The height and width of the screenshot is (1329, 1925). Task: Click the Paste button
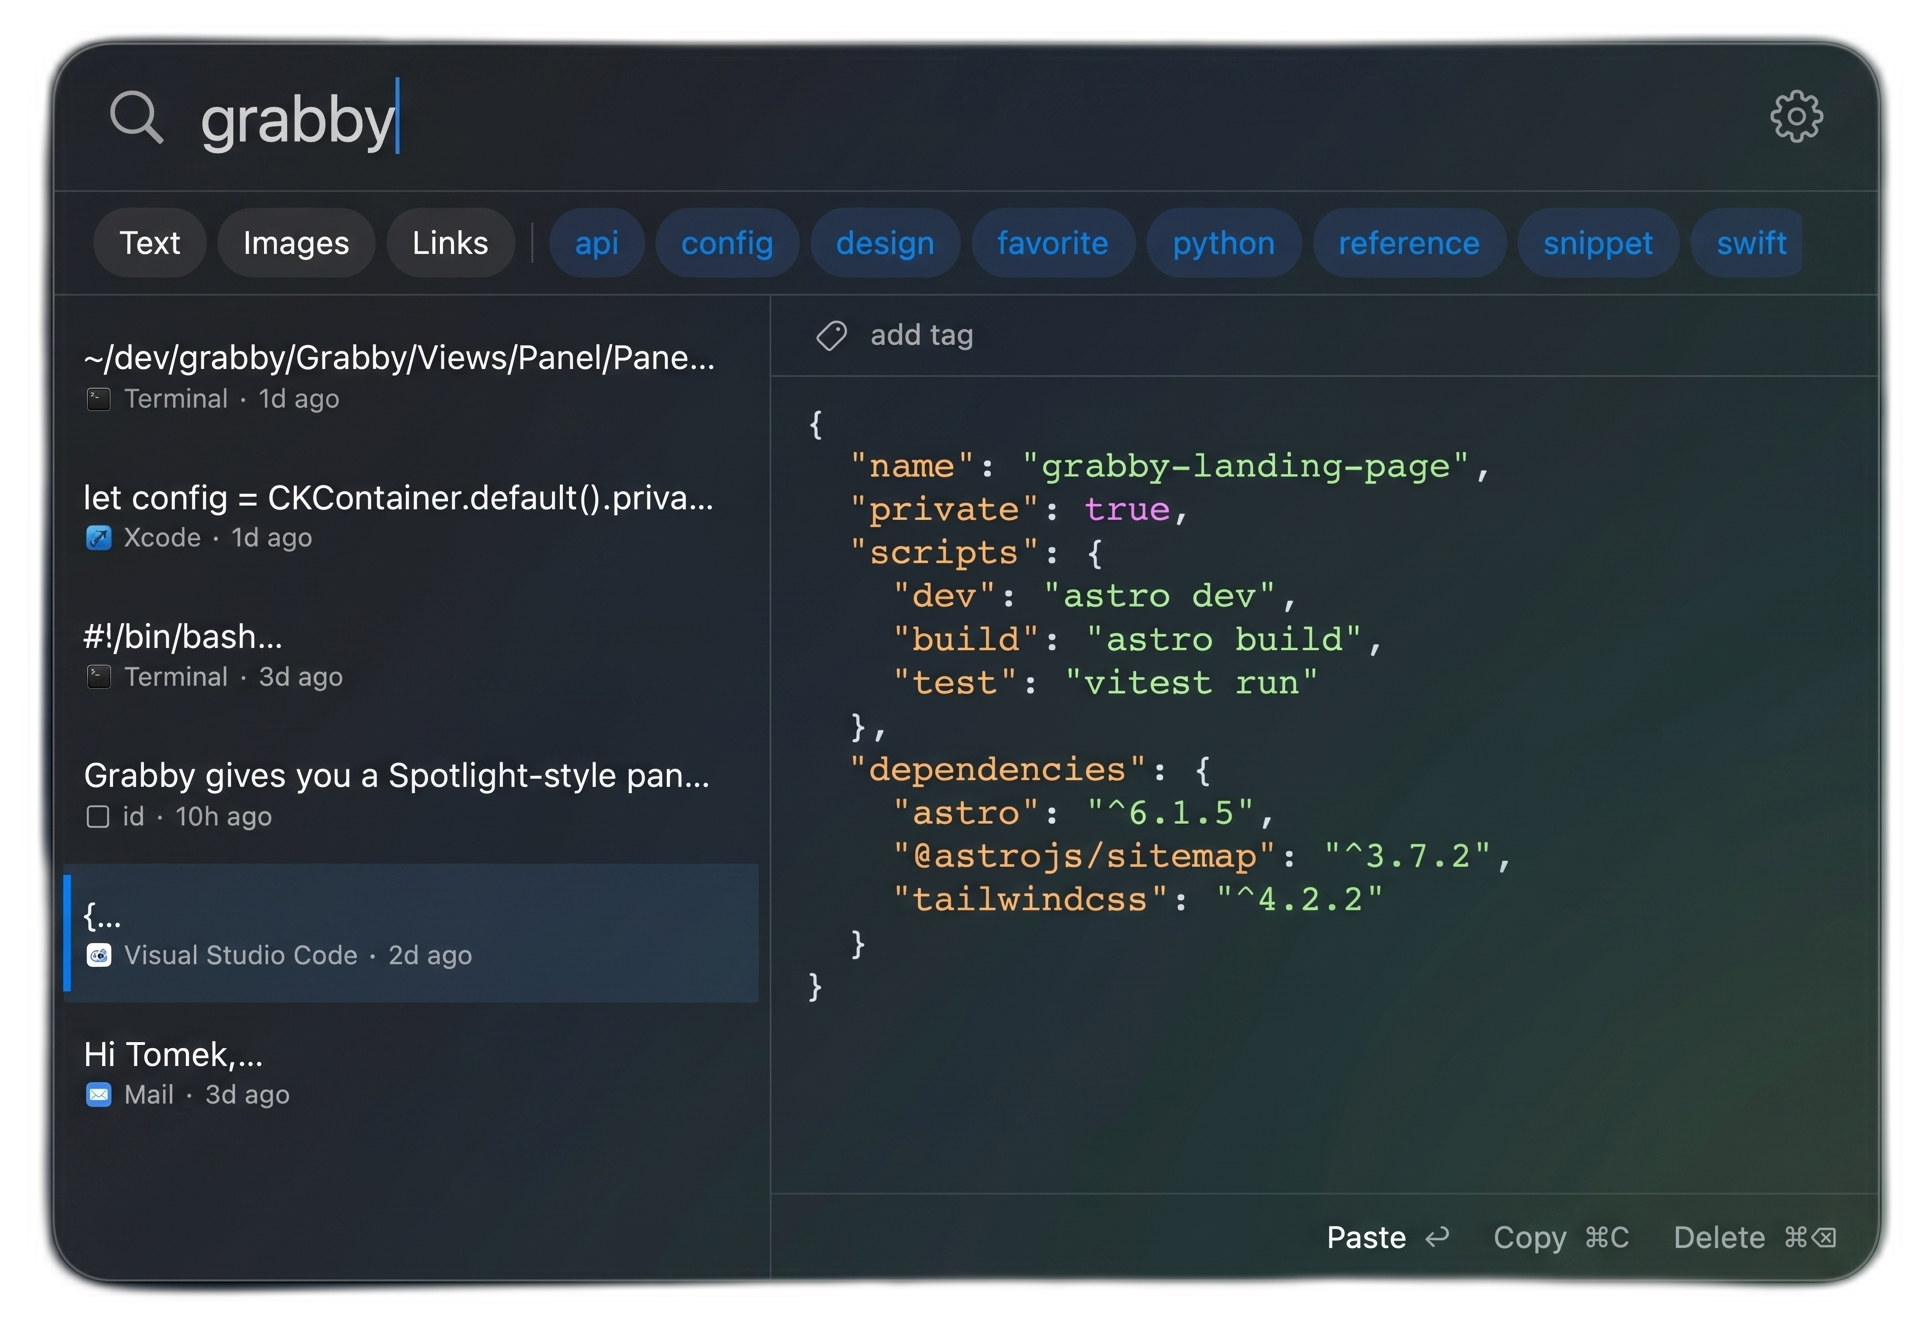(x=1388, y=1238)
